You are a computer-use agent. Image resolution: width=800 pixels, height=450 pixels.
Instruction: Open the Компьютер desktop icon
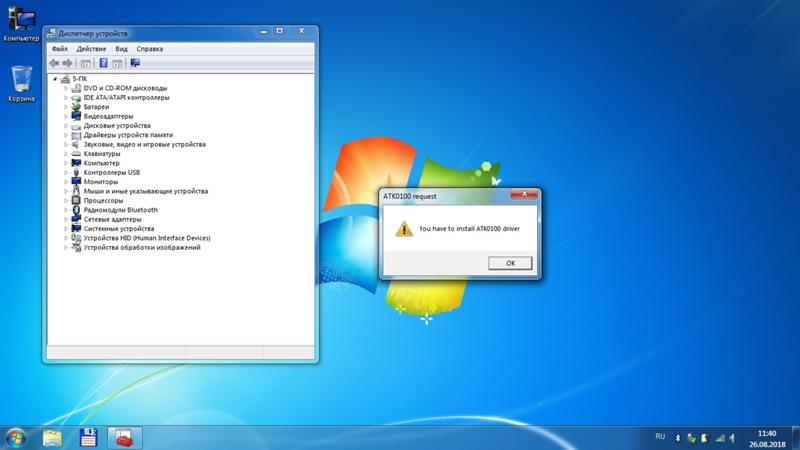point(21,24)
